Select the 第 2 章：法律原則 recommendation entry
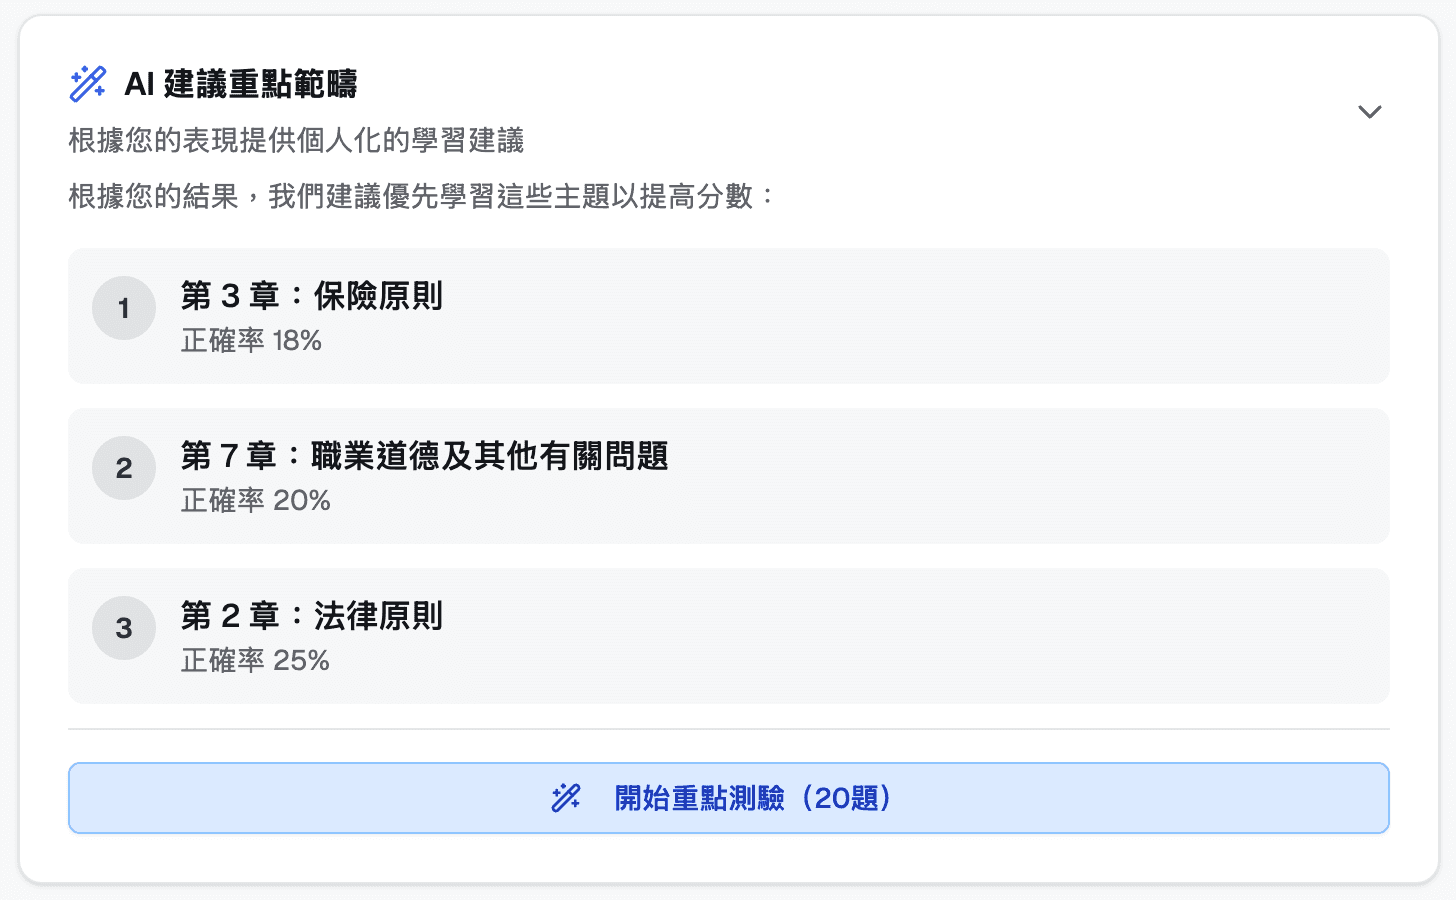The width and height of the screenshot is (1456, 900). coord(728,636)
